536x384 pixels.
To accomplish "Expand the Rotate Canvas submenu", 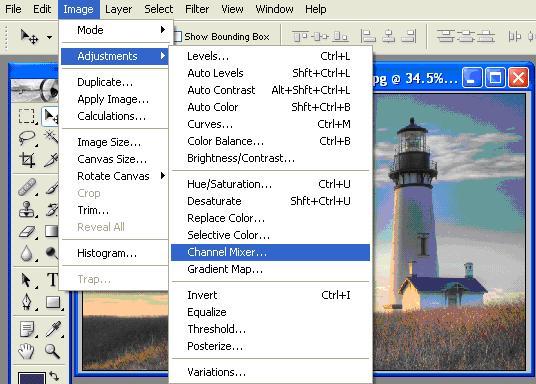I will (x=115, y=176).
